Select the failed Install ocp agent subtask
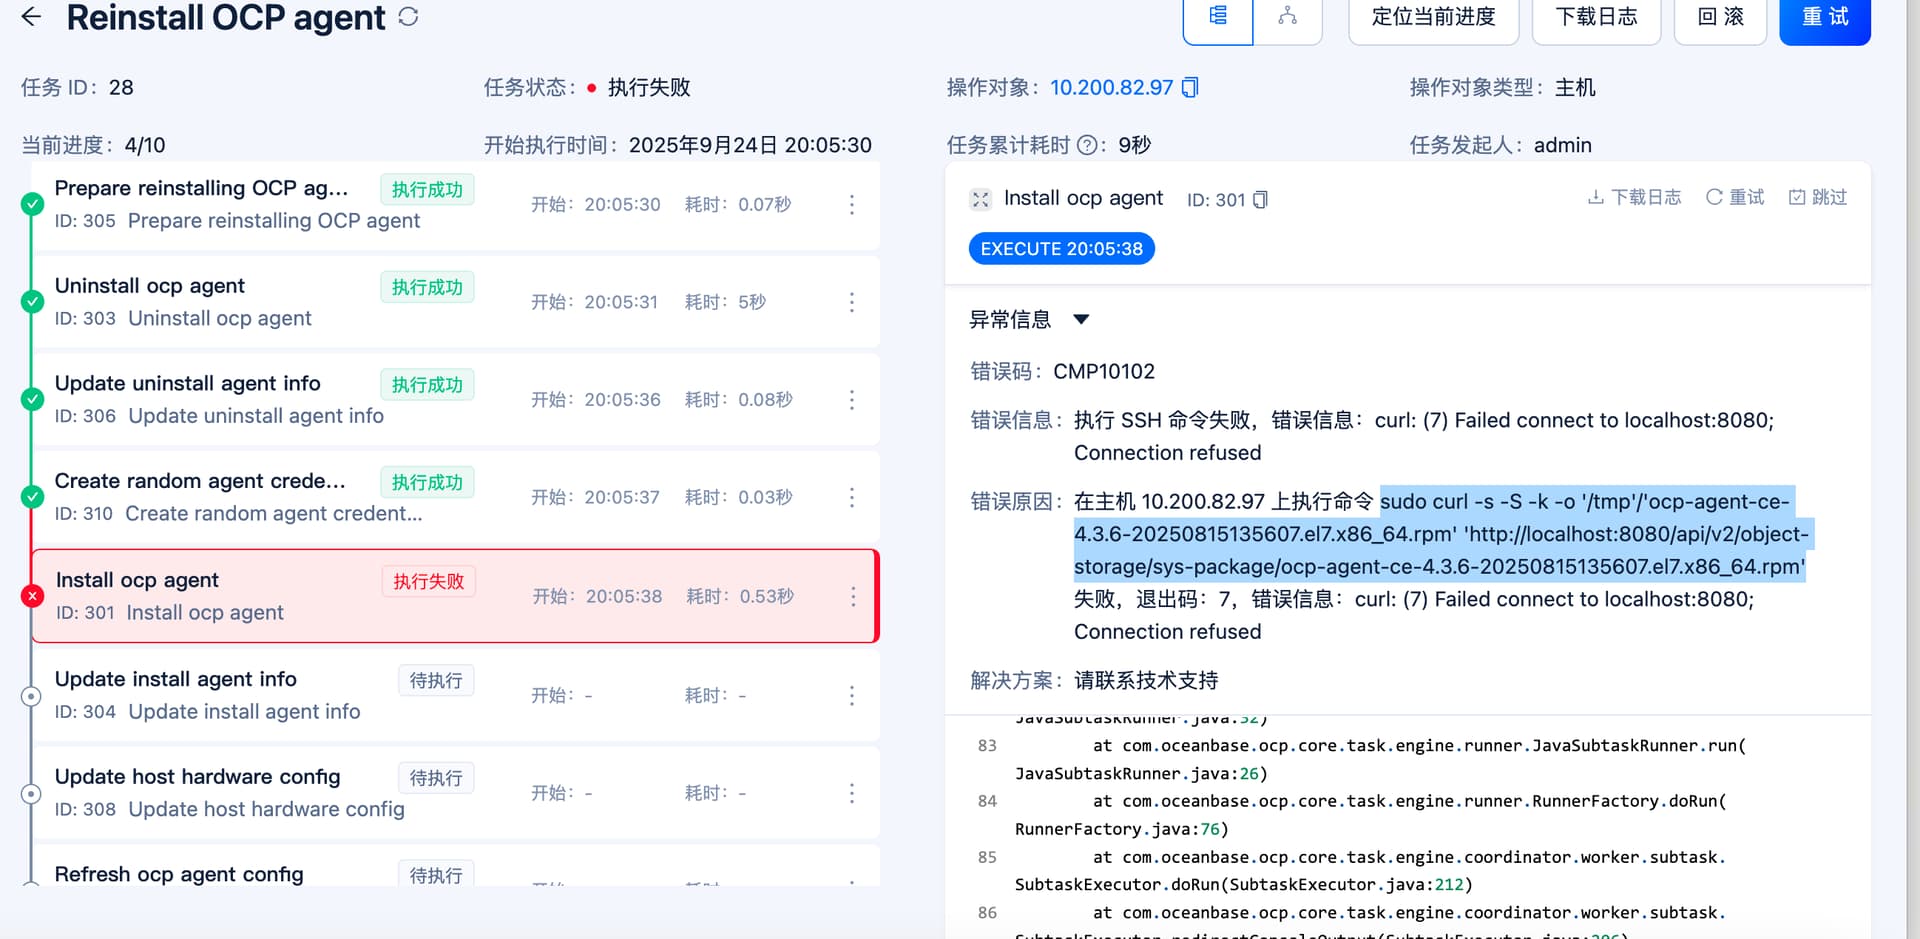 coord(456,596)
